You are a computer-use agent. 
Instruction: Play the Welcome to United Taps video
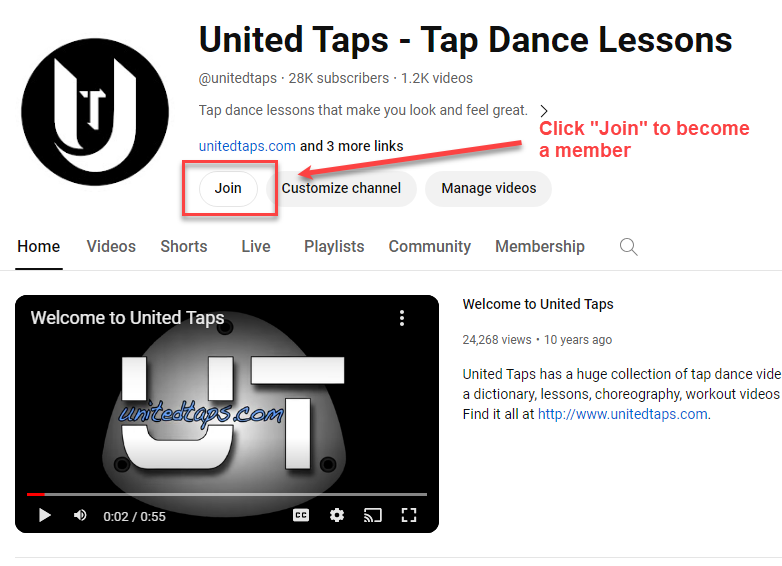pyautogui.click(x=44, y=515)
